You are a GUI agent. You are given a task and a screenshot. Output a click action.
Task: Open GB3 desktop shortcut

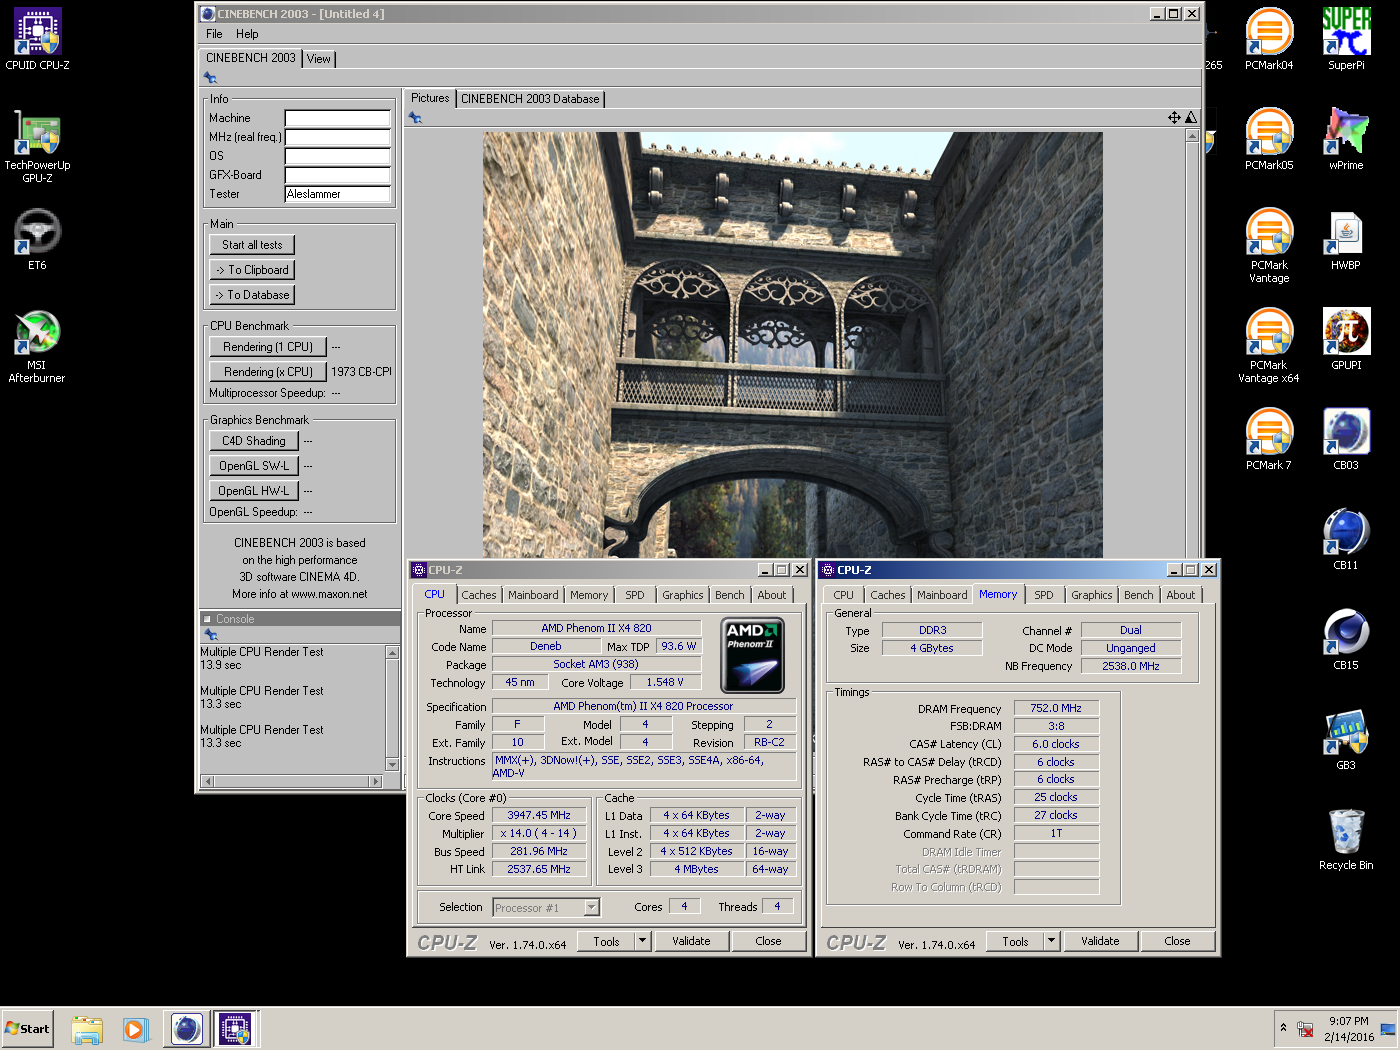pyautogui.click(x=1346, y=739)
